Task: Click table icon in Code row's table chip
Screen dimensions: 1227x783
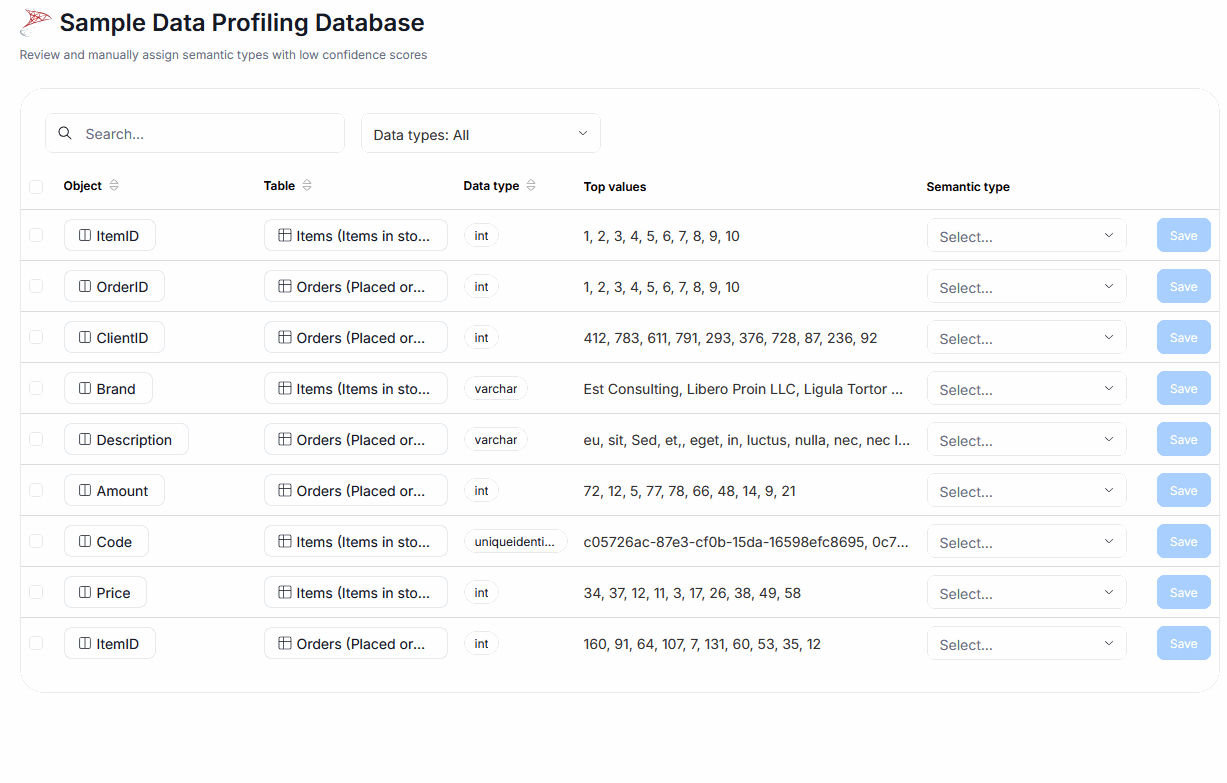Action: pyautogui.click(x=285, y=542)
